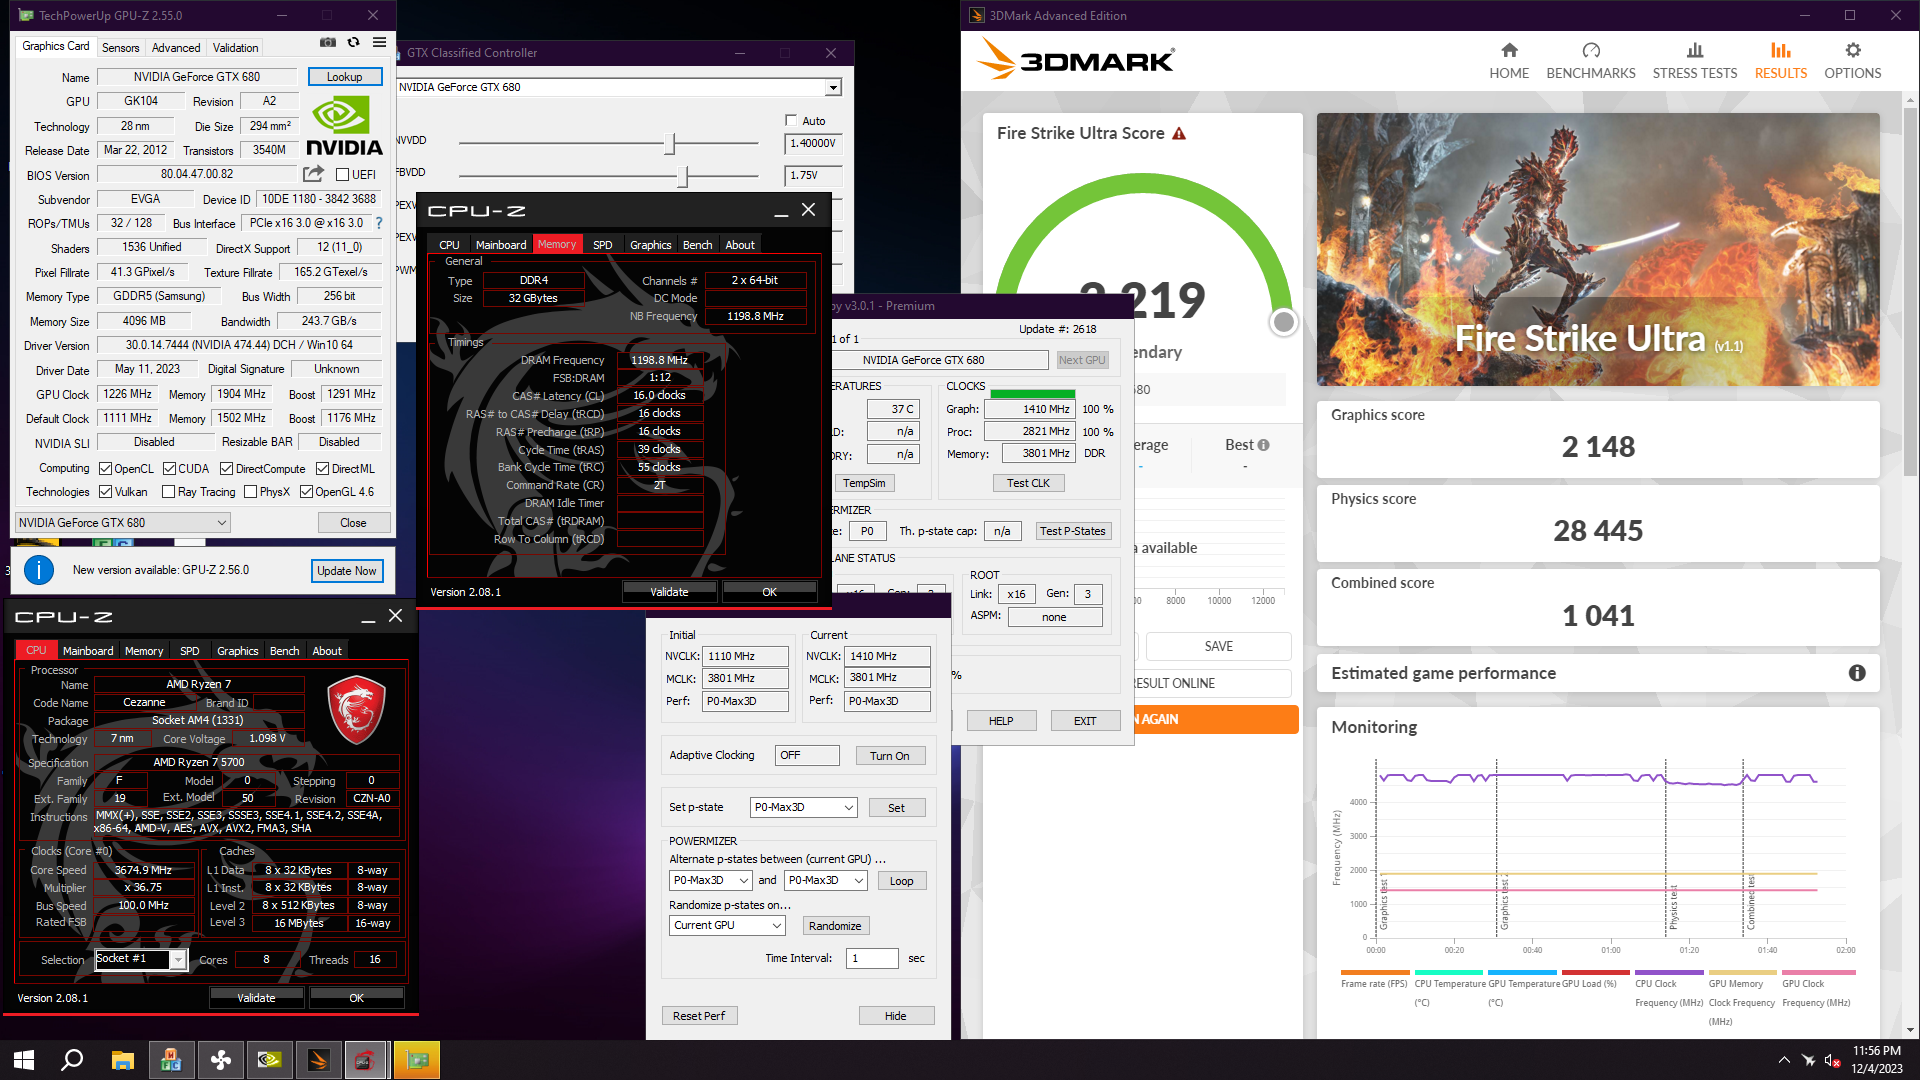This screenshot has height=1080, width=1920.
Task: Open 3DMark Options gear icon
Action: coord(1853,50)
